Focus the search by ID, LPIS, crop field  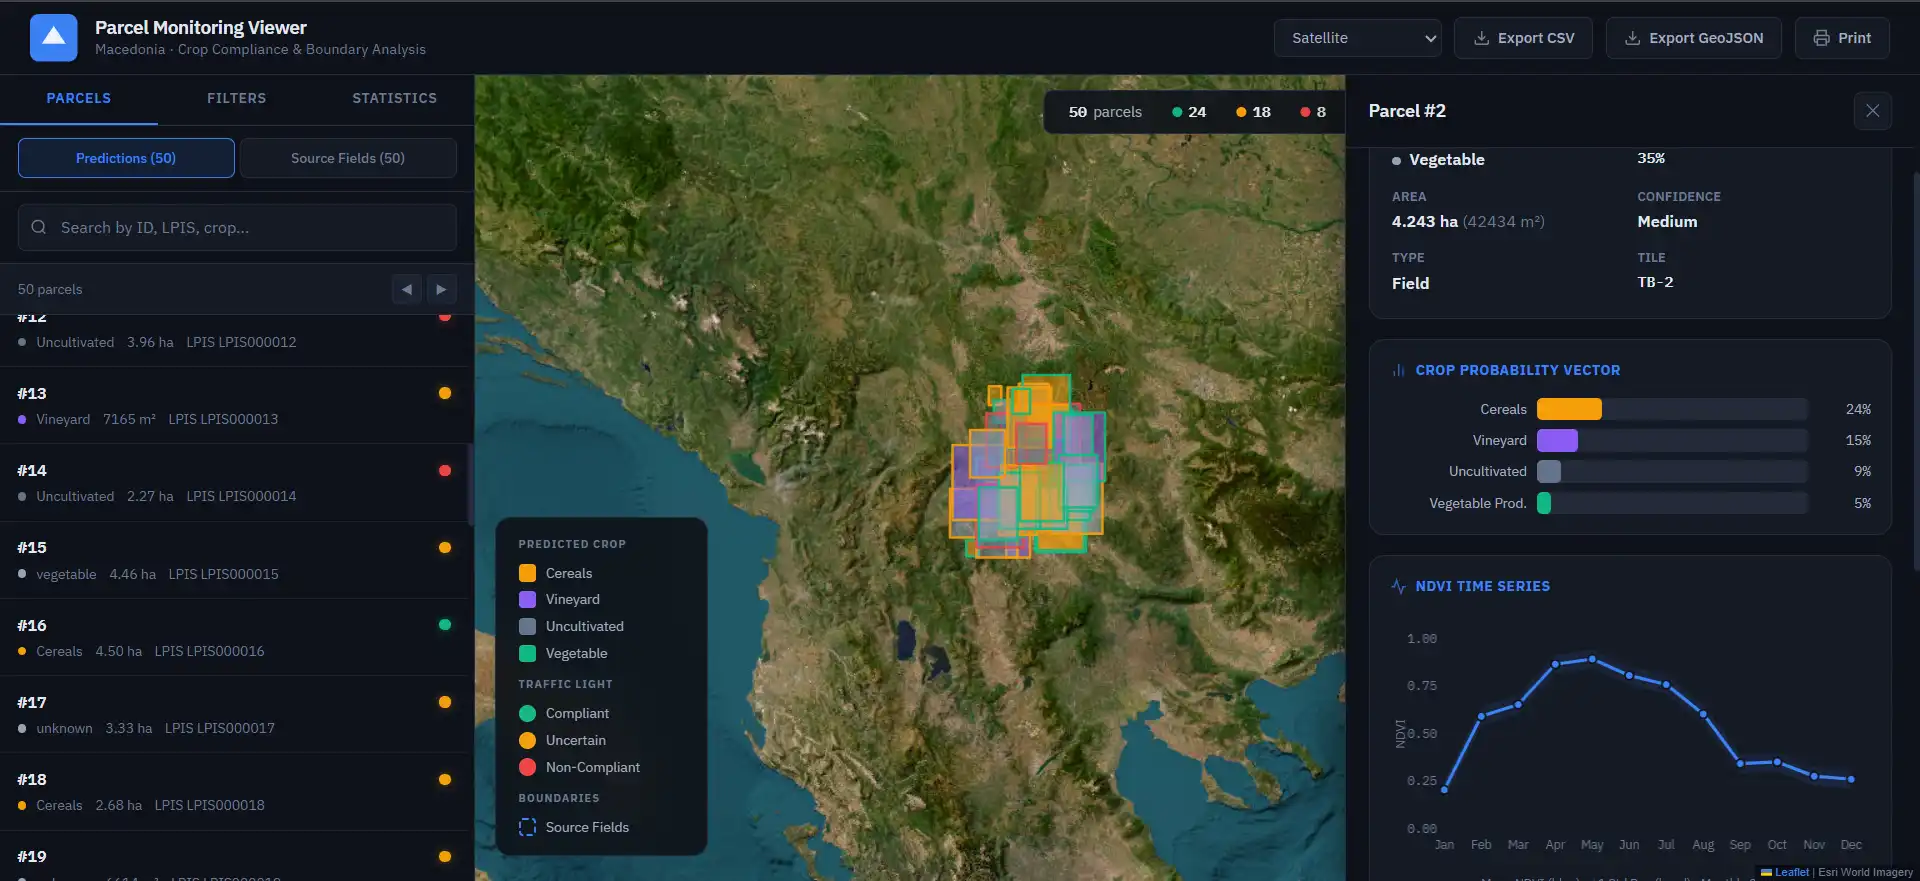pyautogui.click(x=237, y=227)
